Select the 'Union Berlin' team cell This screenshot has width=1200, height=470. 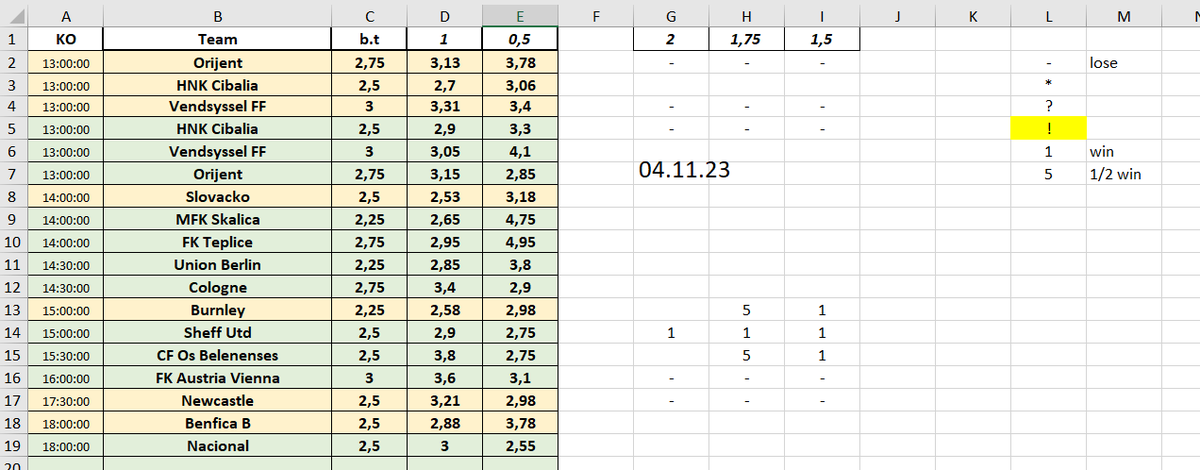(217, 265)
